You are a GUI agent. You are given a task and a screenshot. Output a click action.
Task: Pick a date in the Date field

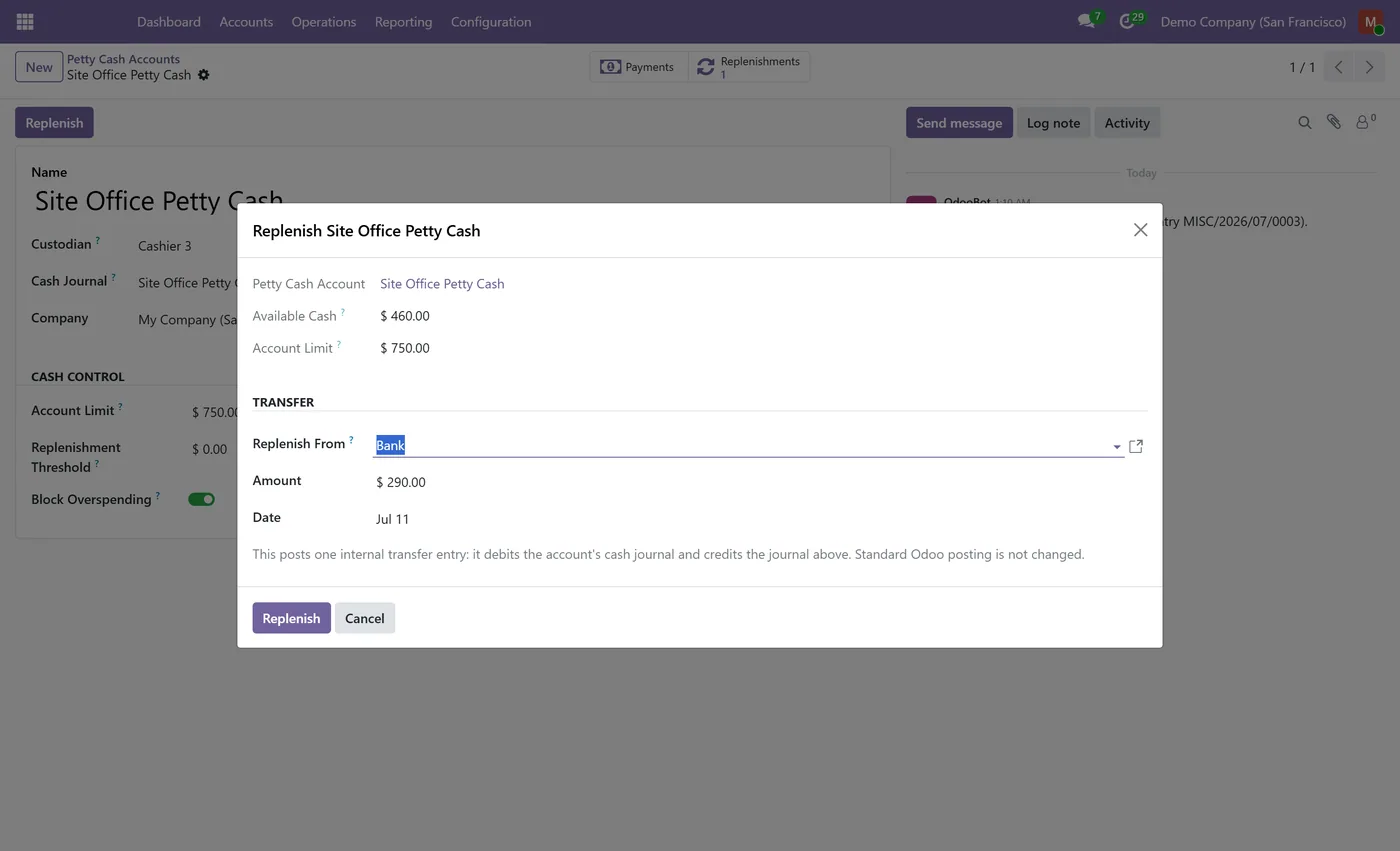click(x=760, y=519)
